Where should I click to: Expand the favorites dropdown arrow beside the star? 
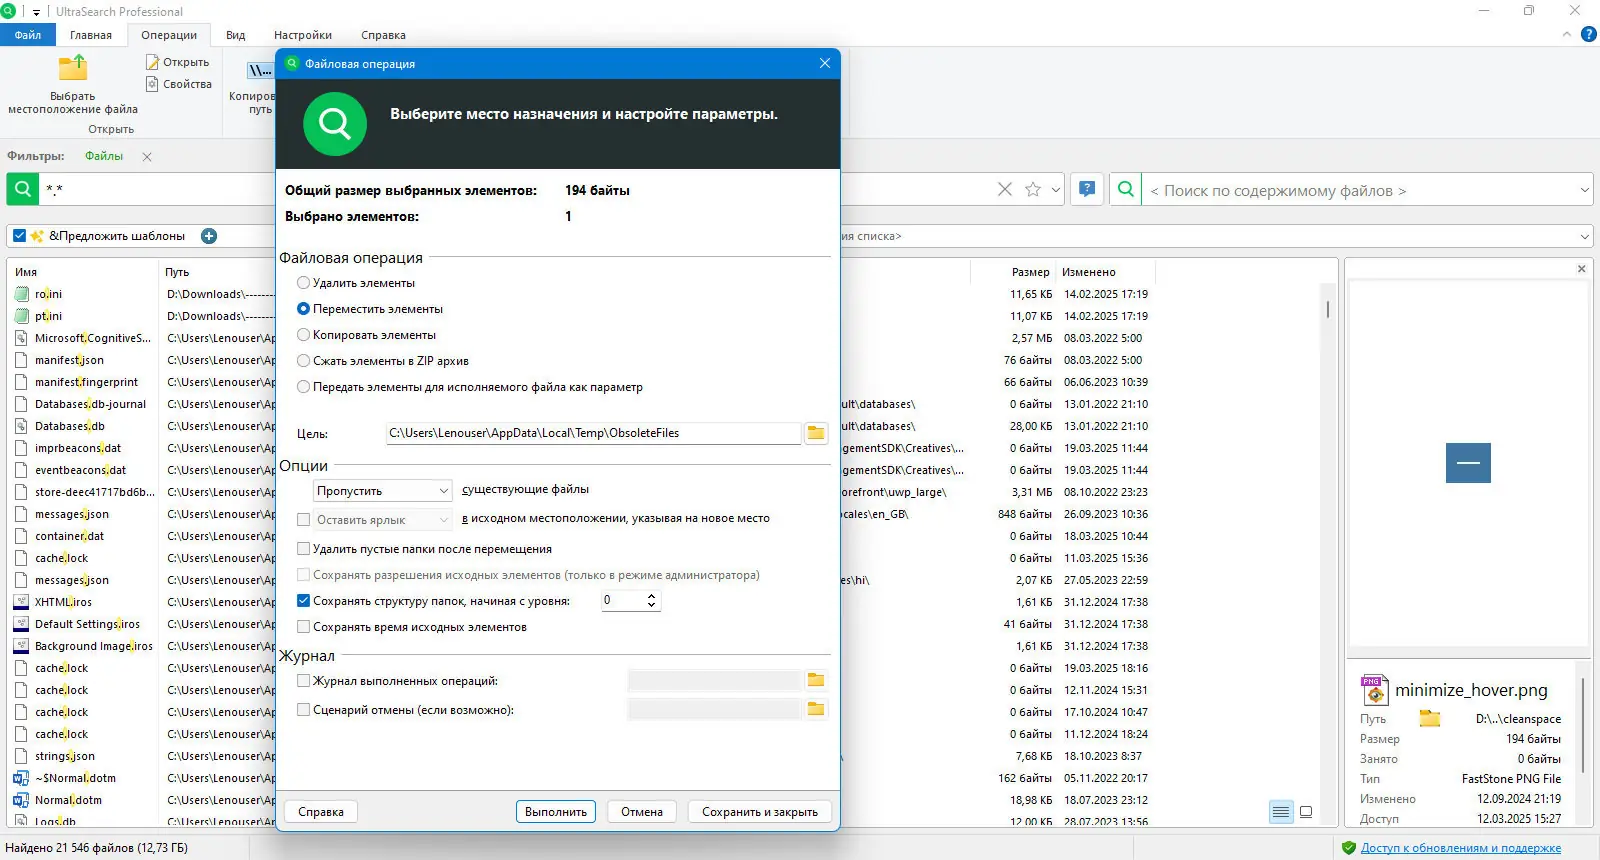[1056, 190]
